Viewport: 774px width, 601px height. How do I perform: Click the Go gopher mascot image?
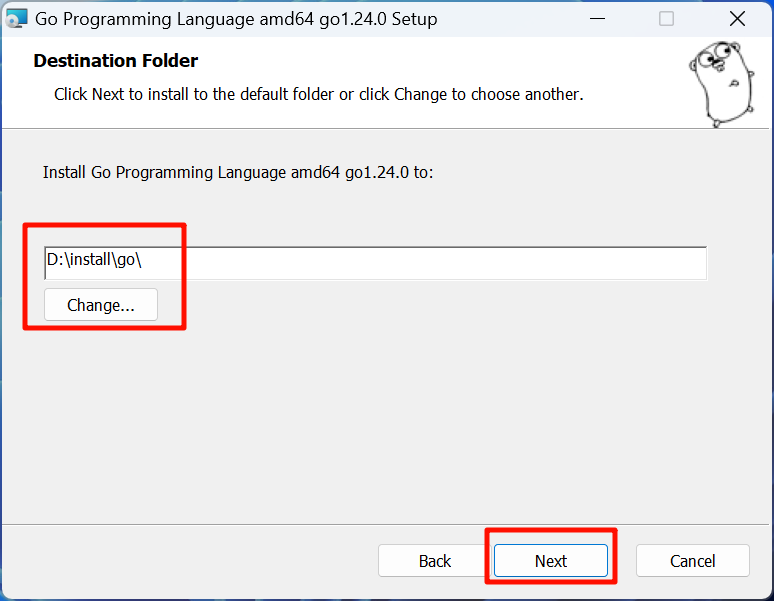coord(721,84)
